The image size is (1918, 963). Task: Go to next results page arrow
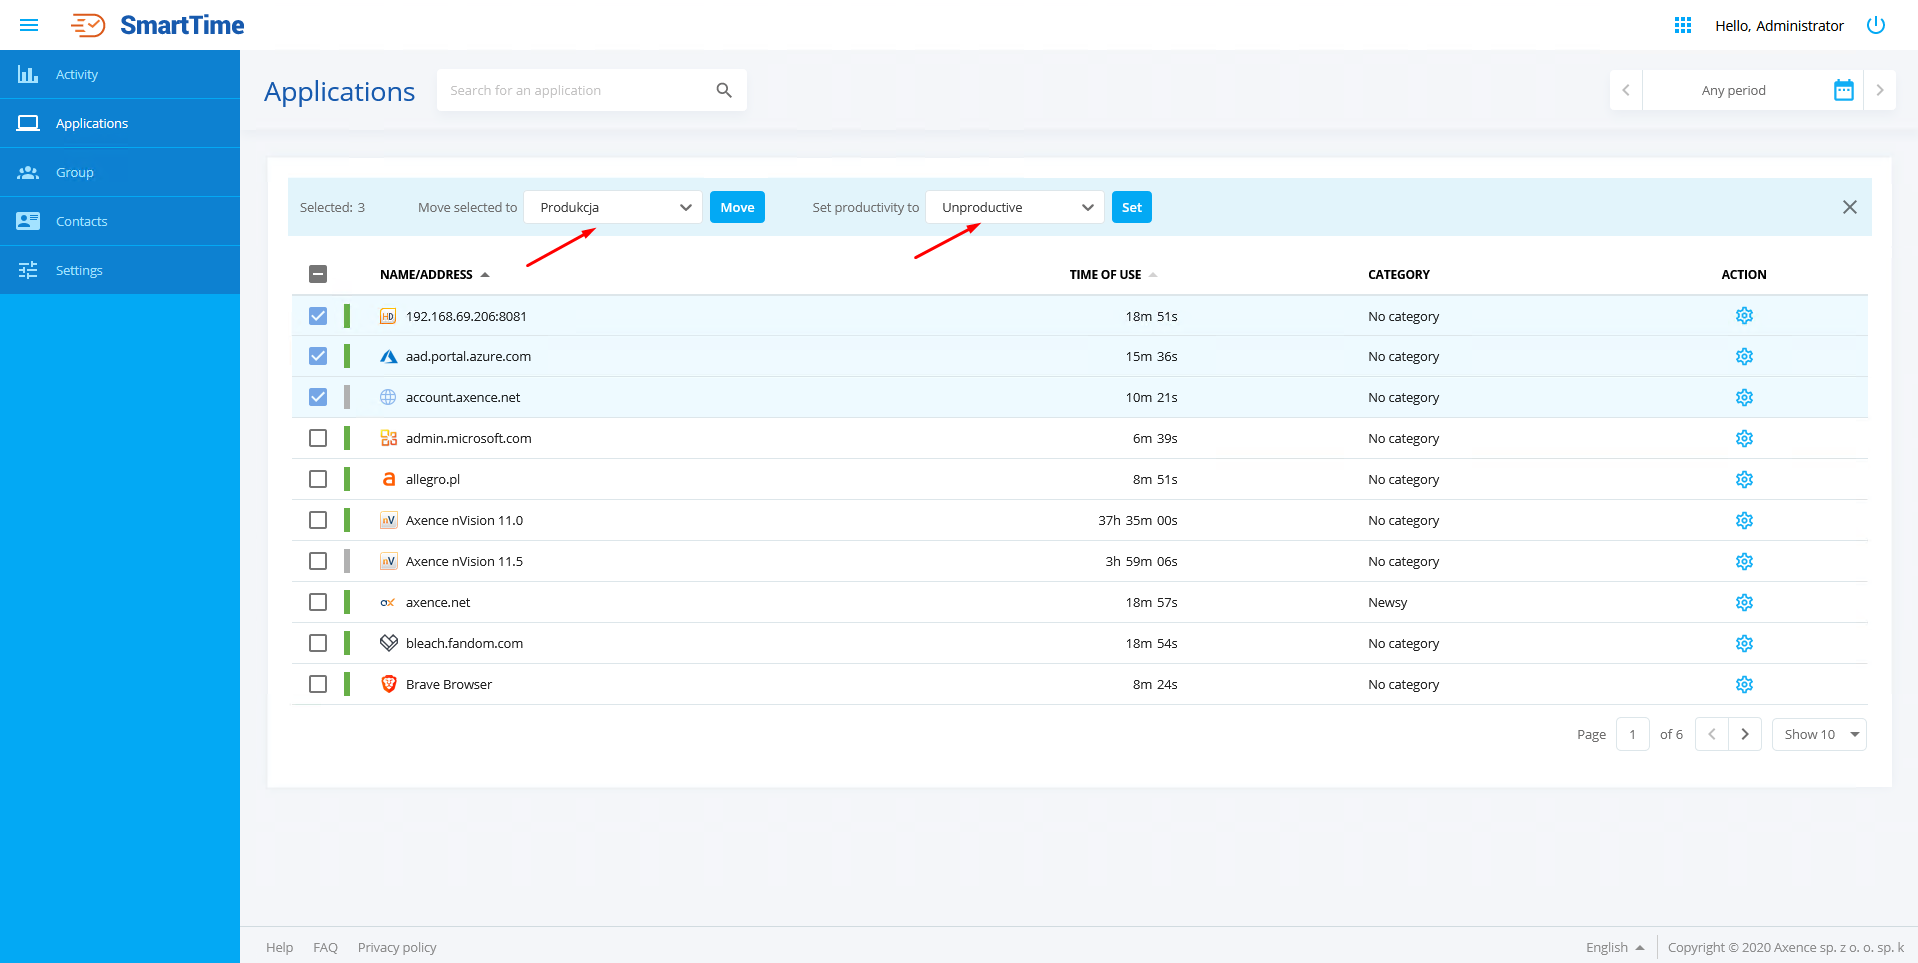(1745, 734)
